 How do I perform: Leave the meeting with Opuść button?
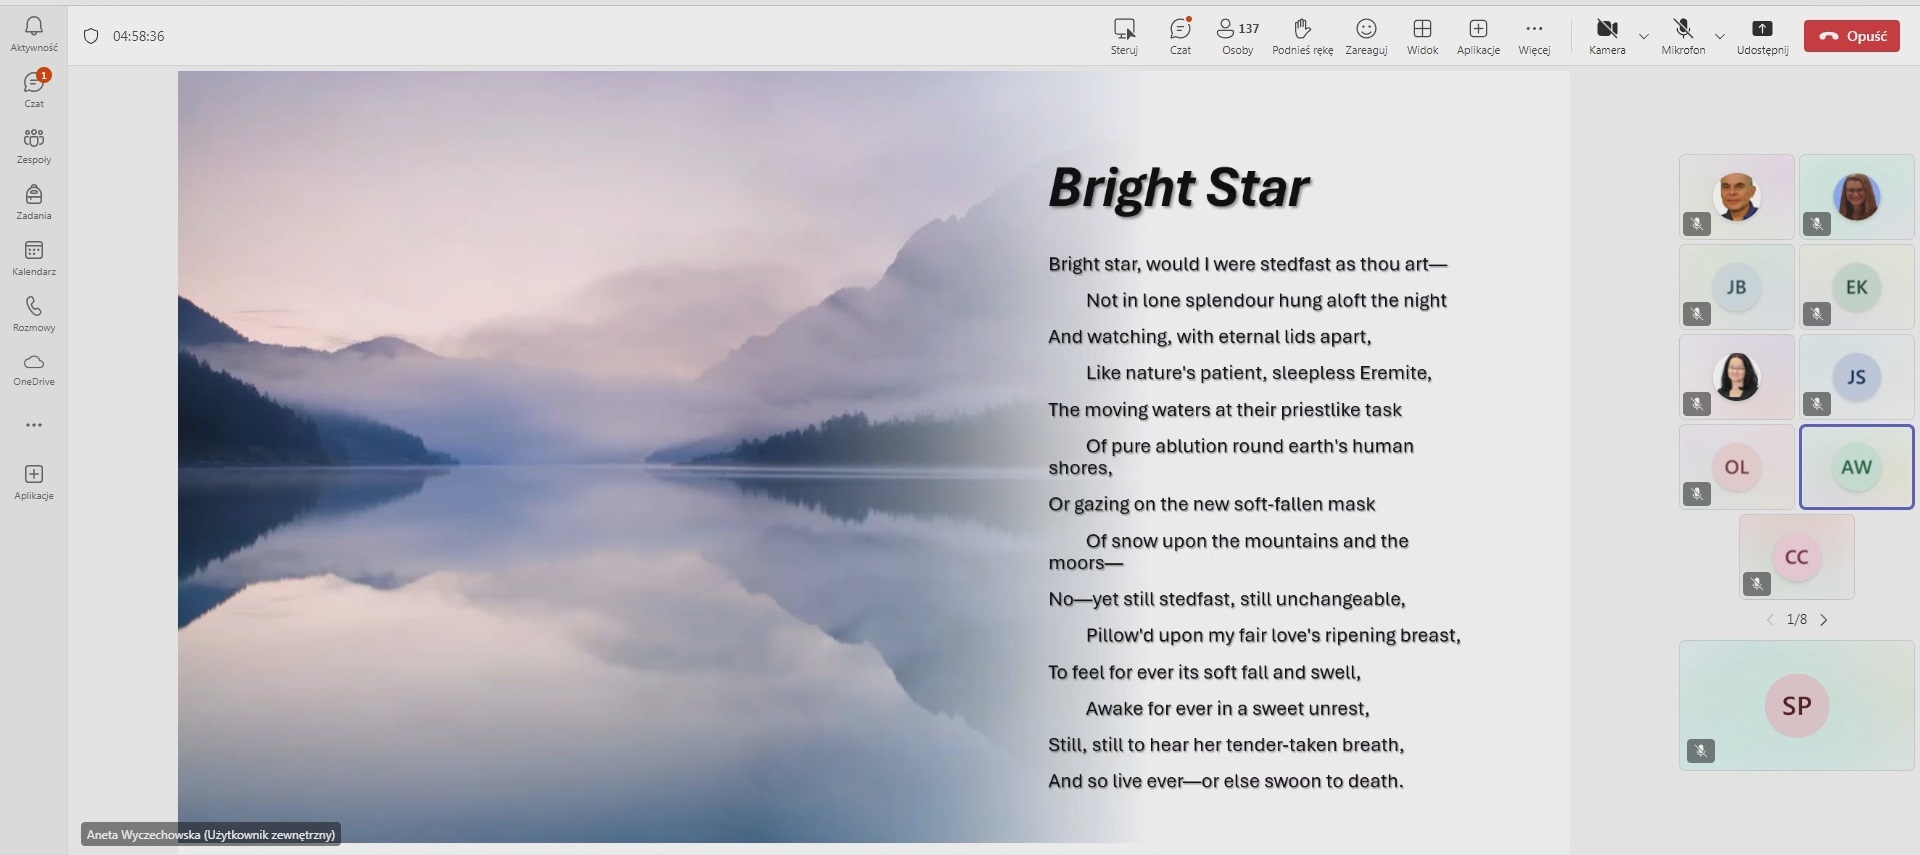tap(1852, 36)
